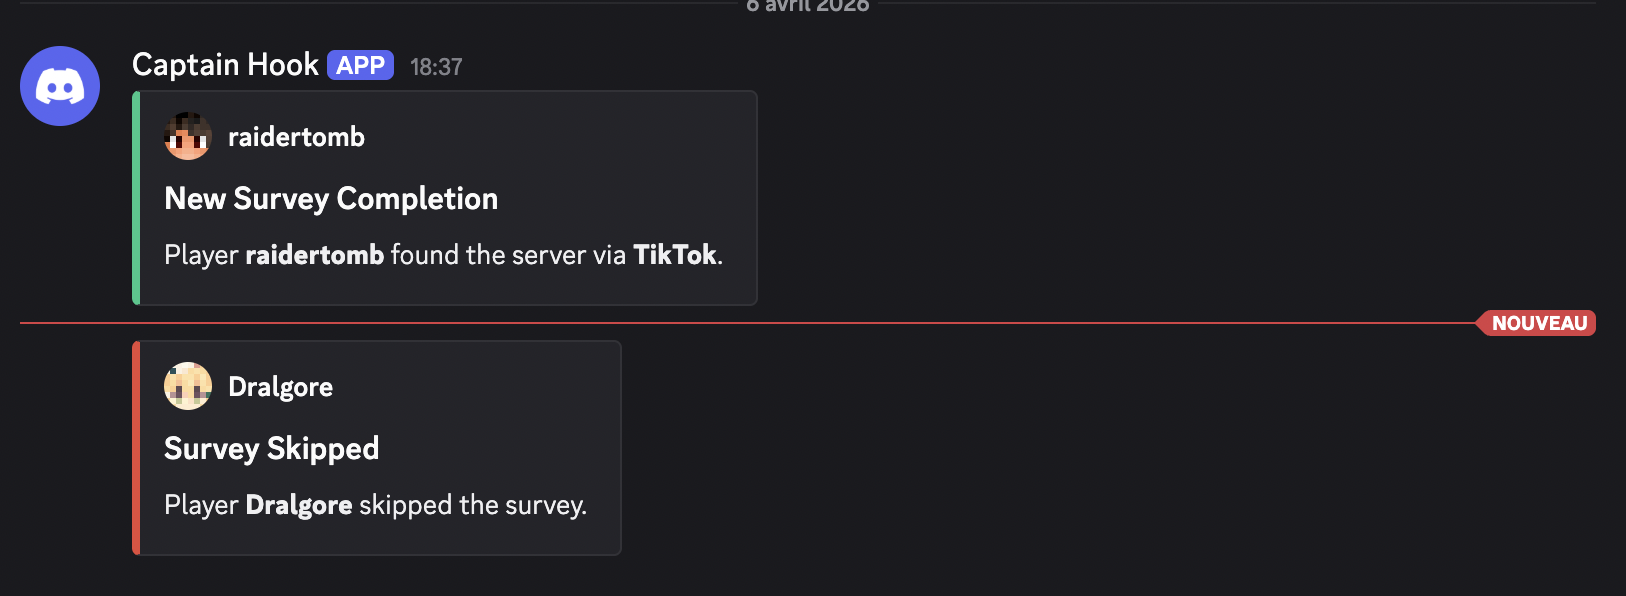Click the red stripe on the Dralgore embed
The height and width of the screenshot is (596, 1626).
136,448
